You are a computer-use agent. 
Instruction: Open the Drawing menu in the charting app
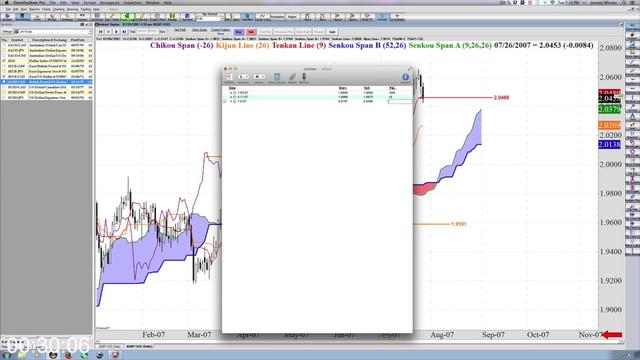(72, 9)
